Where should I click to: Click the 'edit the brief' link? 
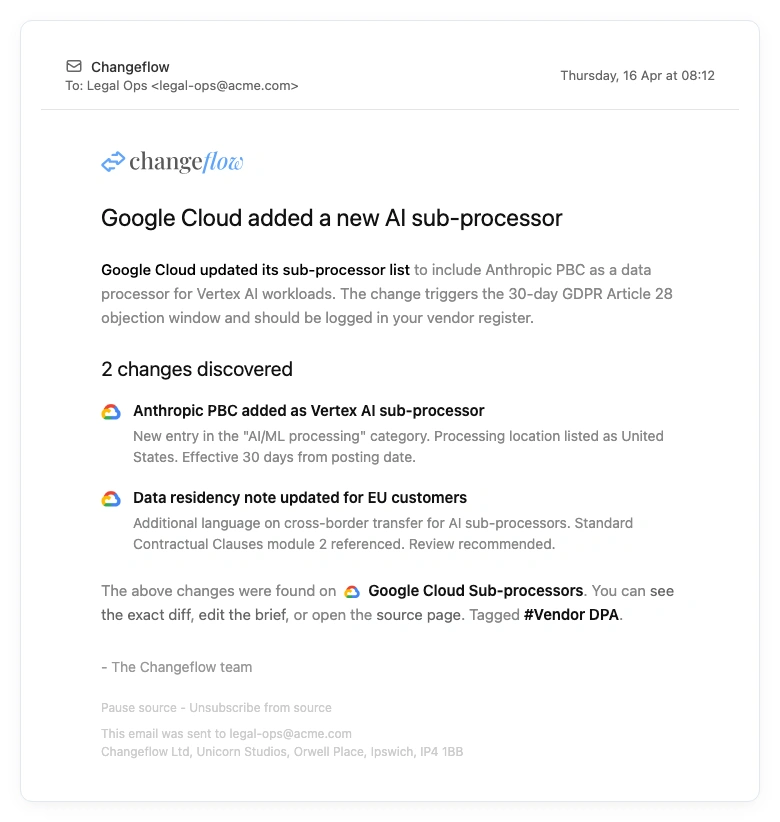pos(243,615)
